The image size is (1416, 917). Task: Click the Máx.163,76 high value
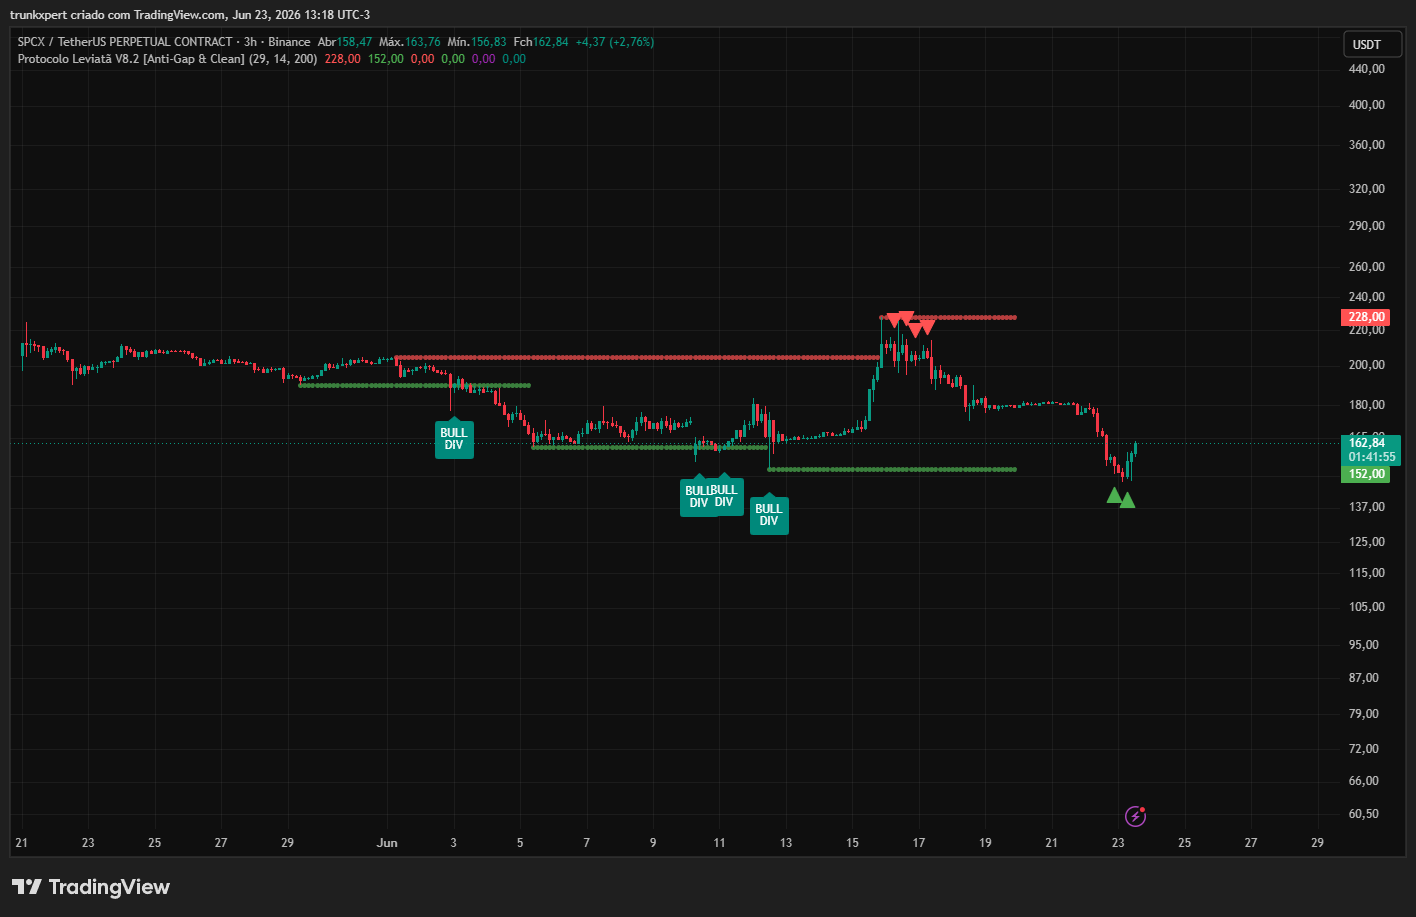[x=410, y=42]
